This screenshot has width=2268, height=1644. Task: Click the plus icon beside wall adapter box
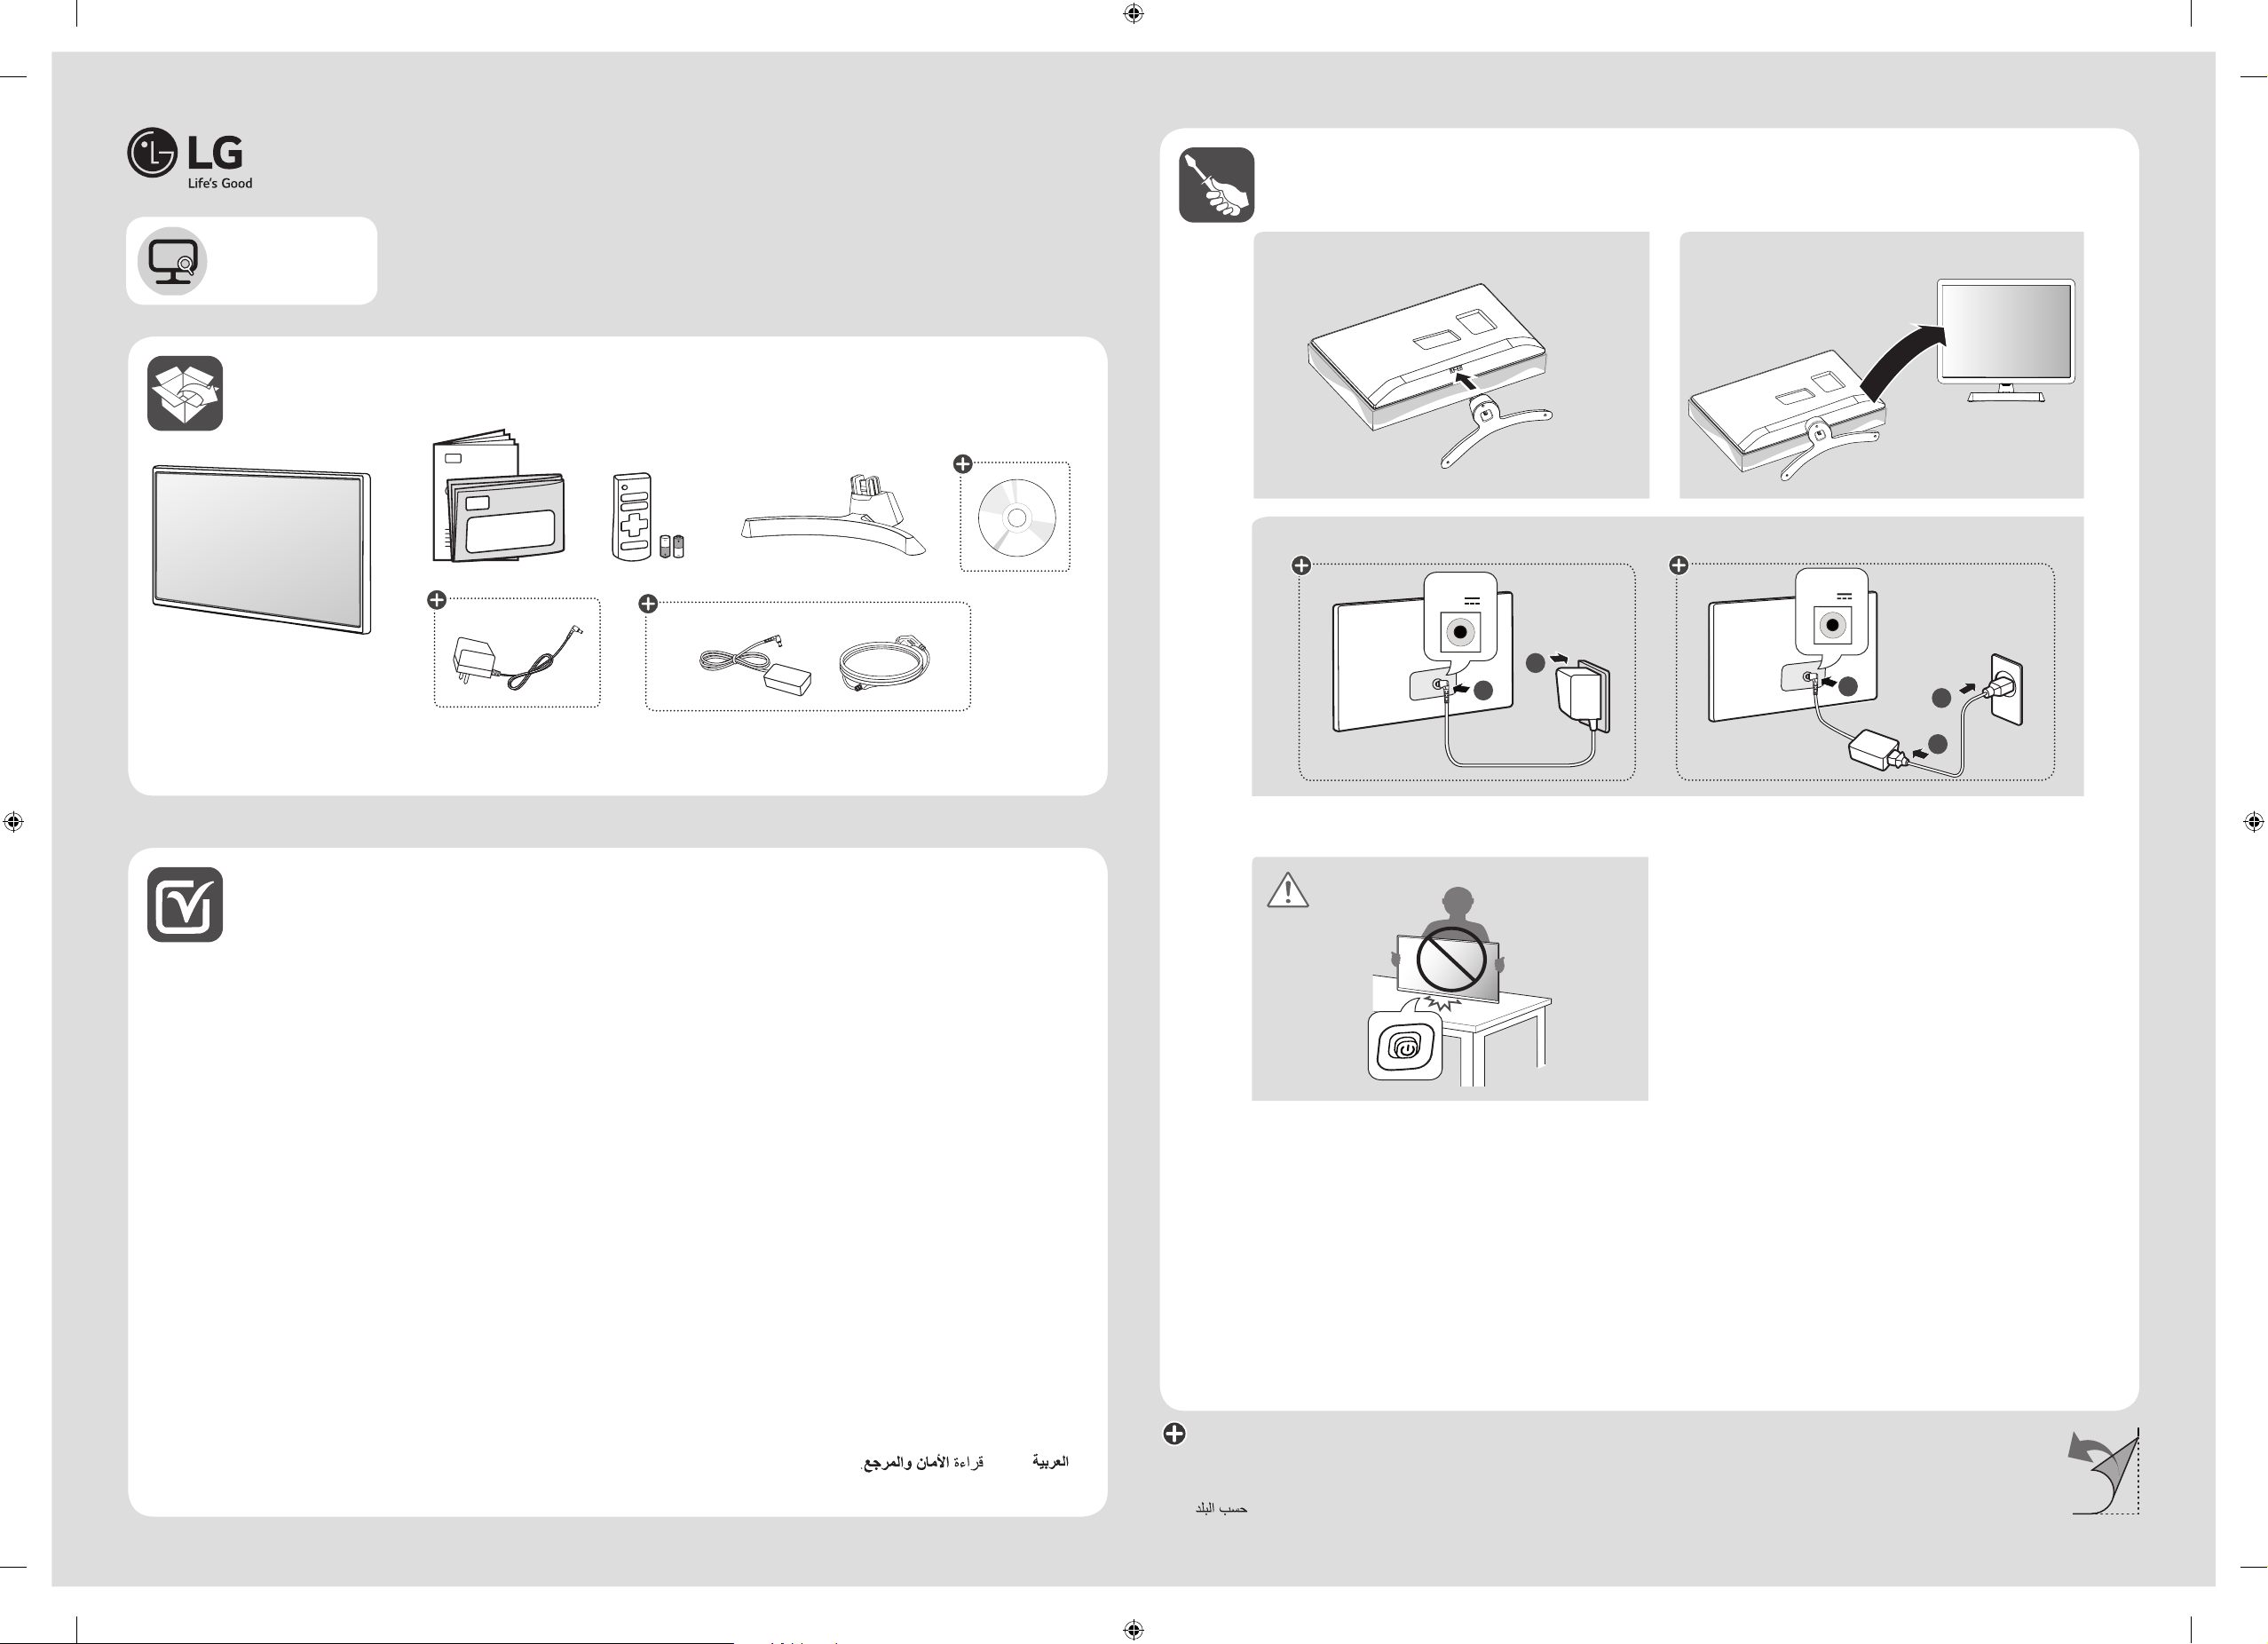coord(437,600)
